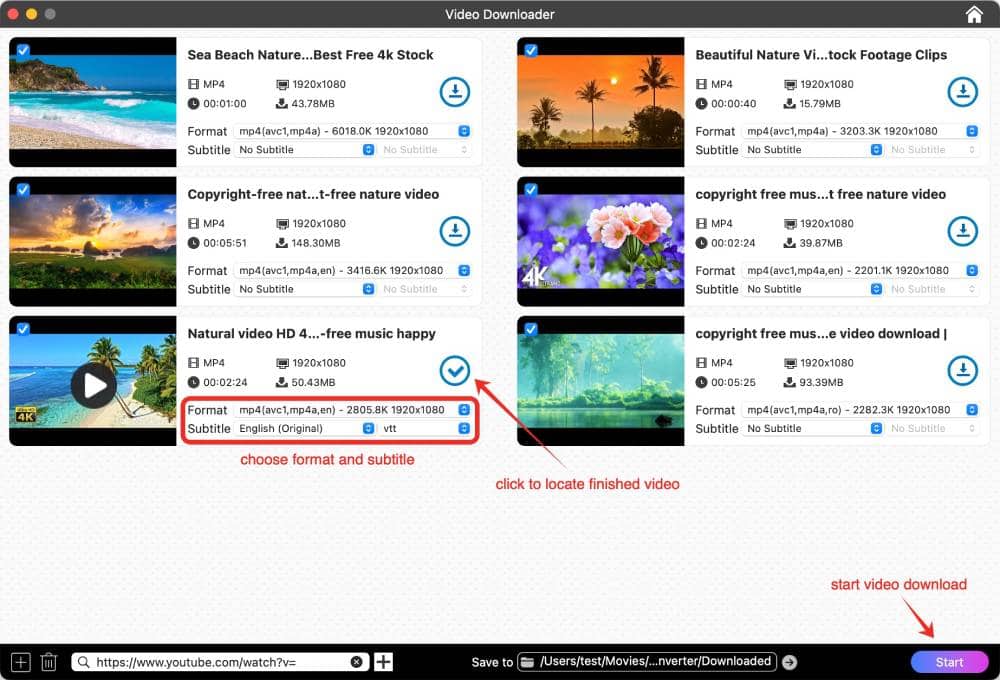The width and height of the screenshot is (1000, 680).
Task: Click the Save to folder path
Action: (655, 661)
